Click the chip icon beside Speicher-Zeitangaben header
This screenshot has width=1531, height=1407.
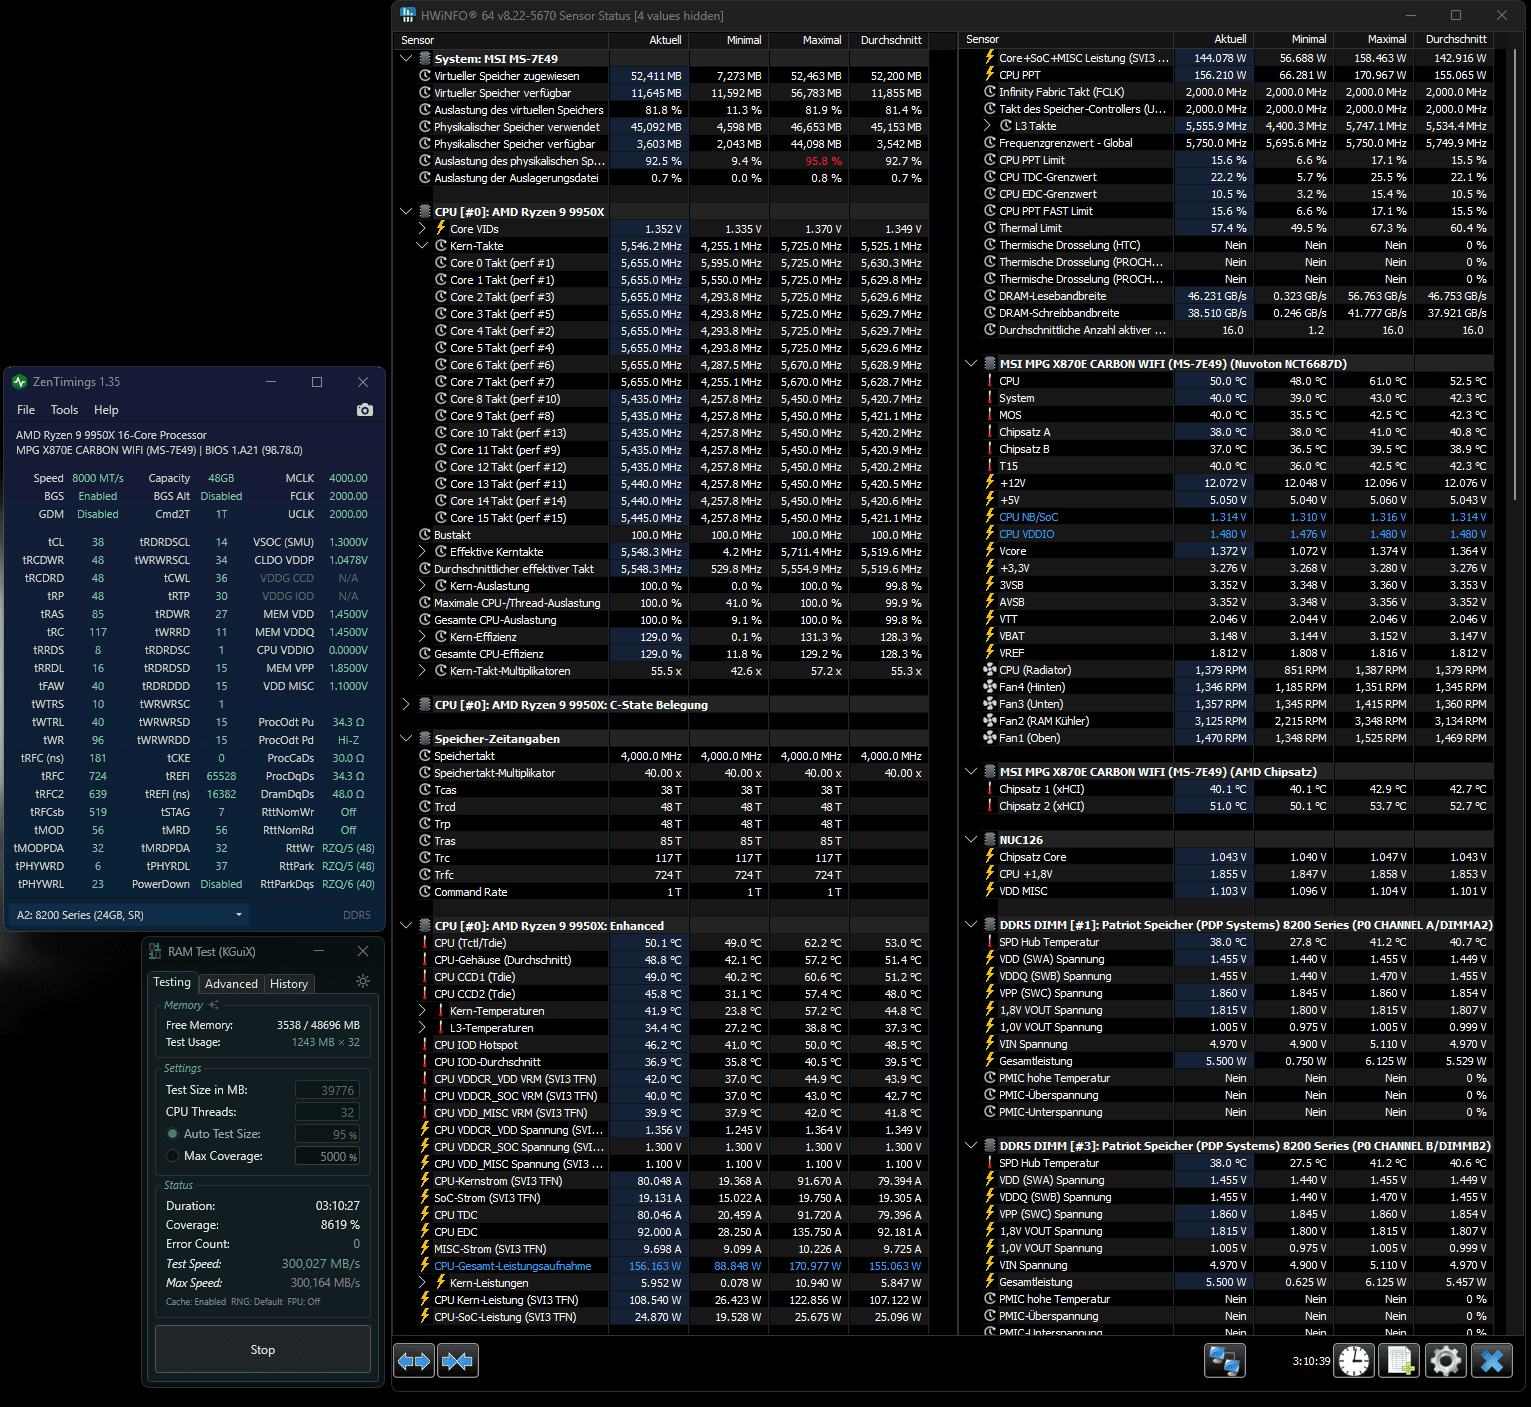point(425,739)
